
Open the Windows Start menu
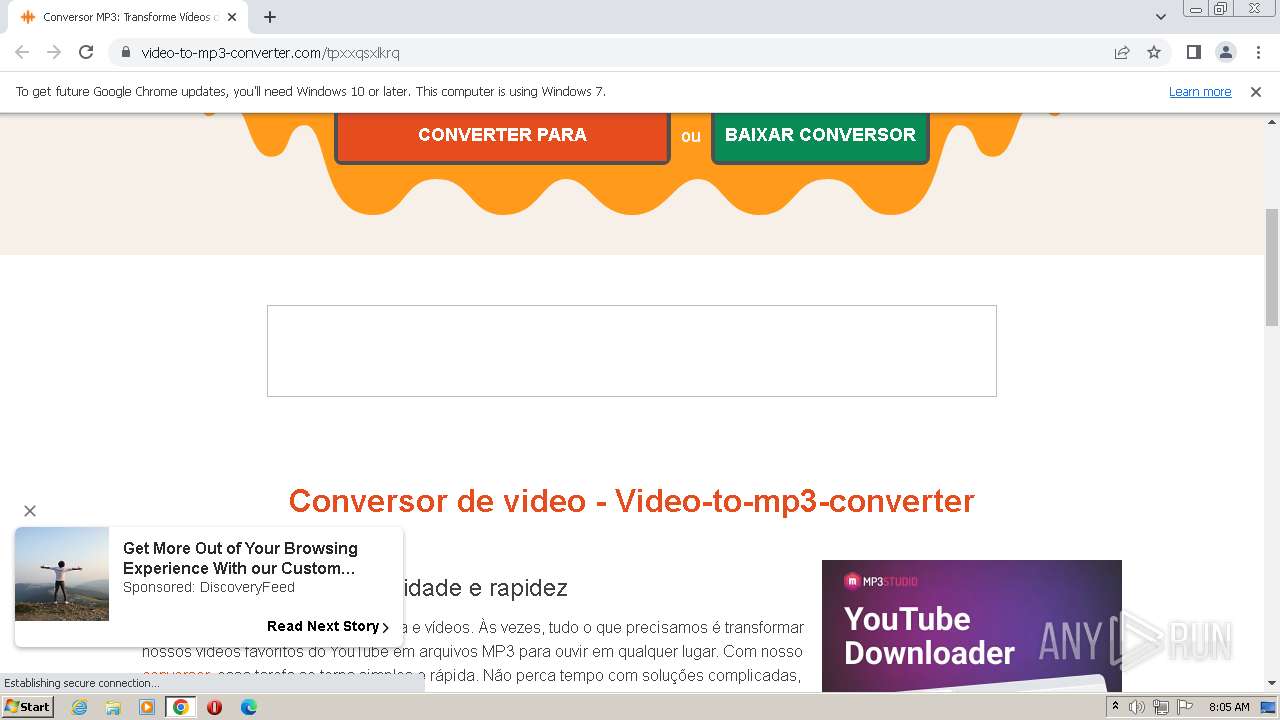(x=28, y=707)
